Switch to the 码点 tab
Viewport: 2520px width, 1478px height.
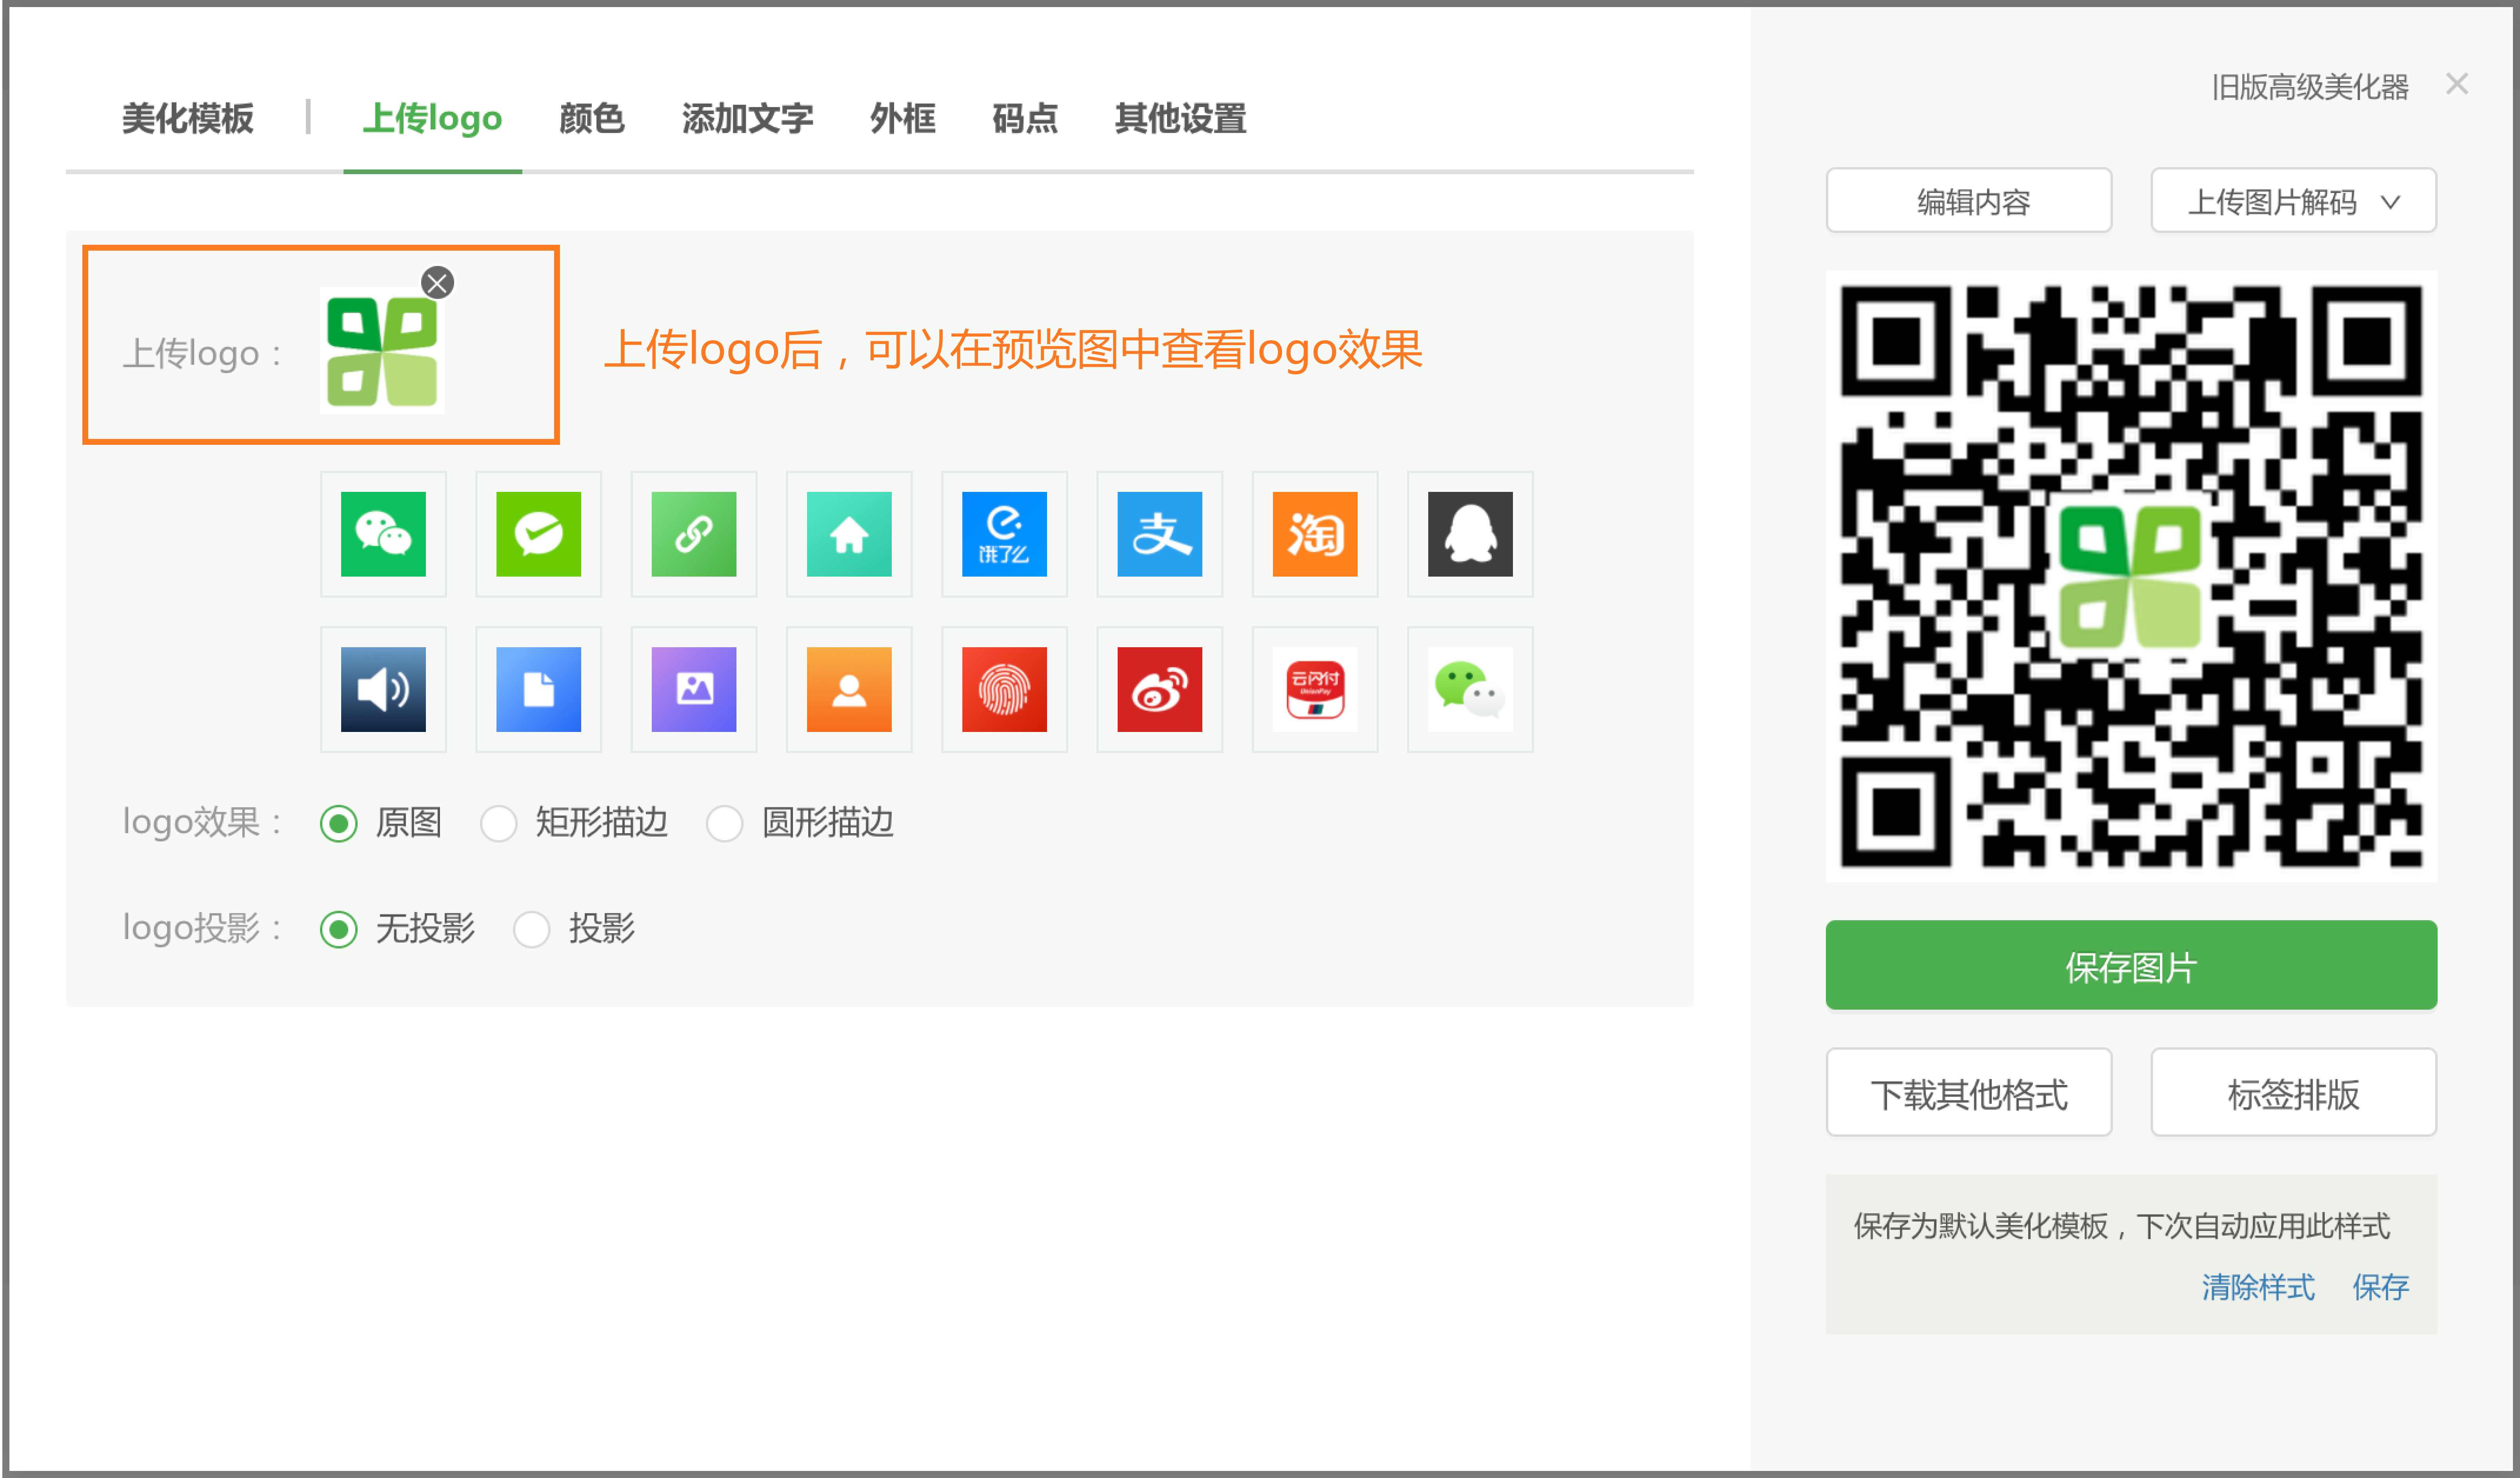pyautogui.click(x=1025, y=119)
